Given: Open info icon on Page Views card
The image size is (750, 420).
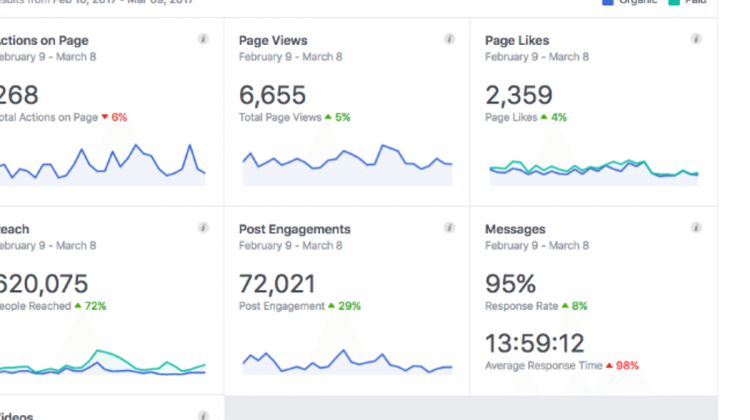Looking at the screenshot, I should [449, 39].
